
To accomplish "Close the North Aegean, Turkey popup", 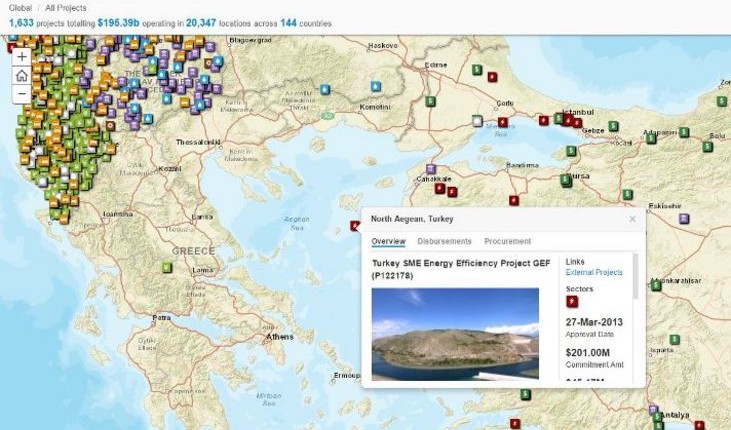I will (x=632, y=219).
